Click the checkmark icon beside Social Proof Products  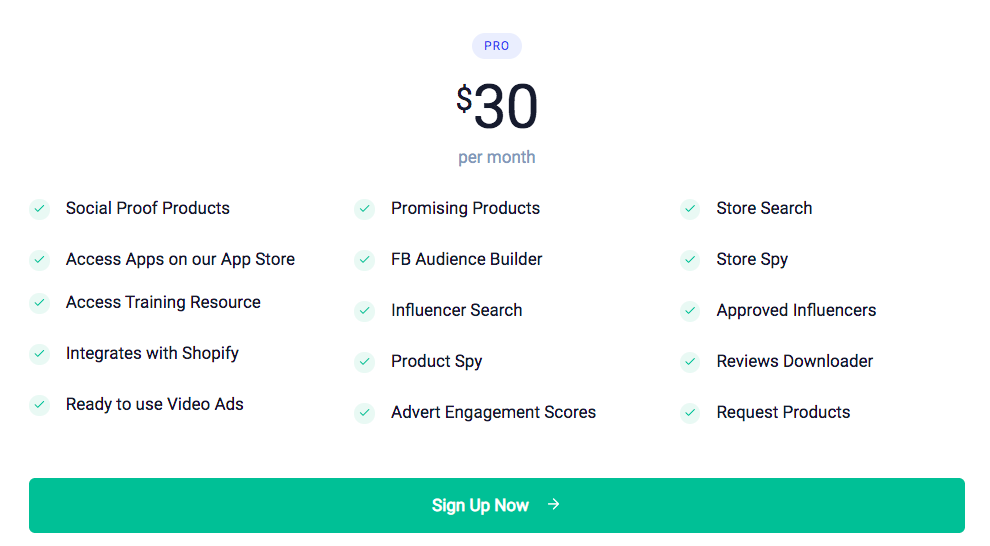tap(39, 209)
